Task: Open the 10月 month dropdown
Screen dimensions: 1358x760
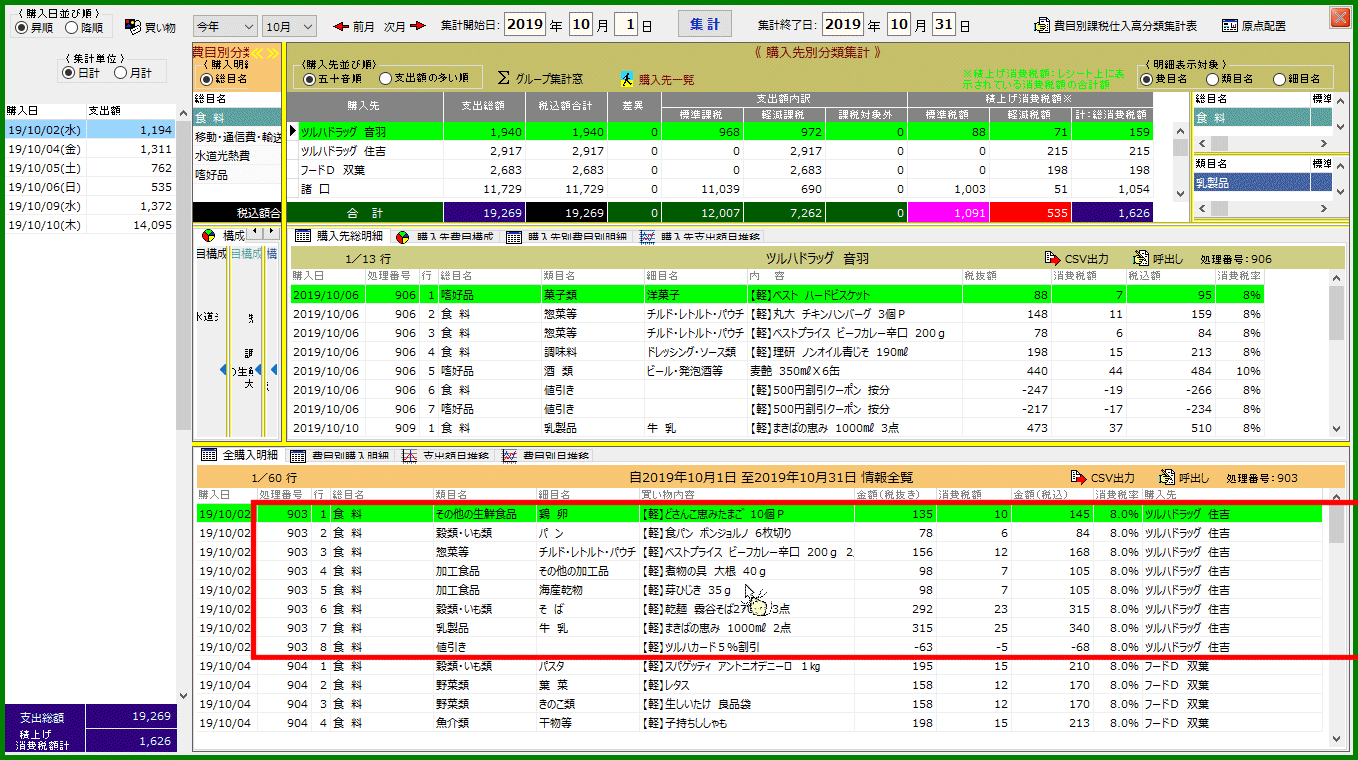Action: 290,26
